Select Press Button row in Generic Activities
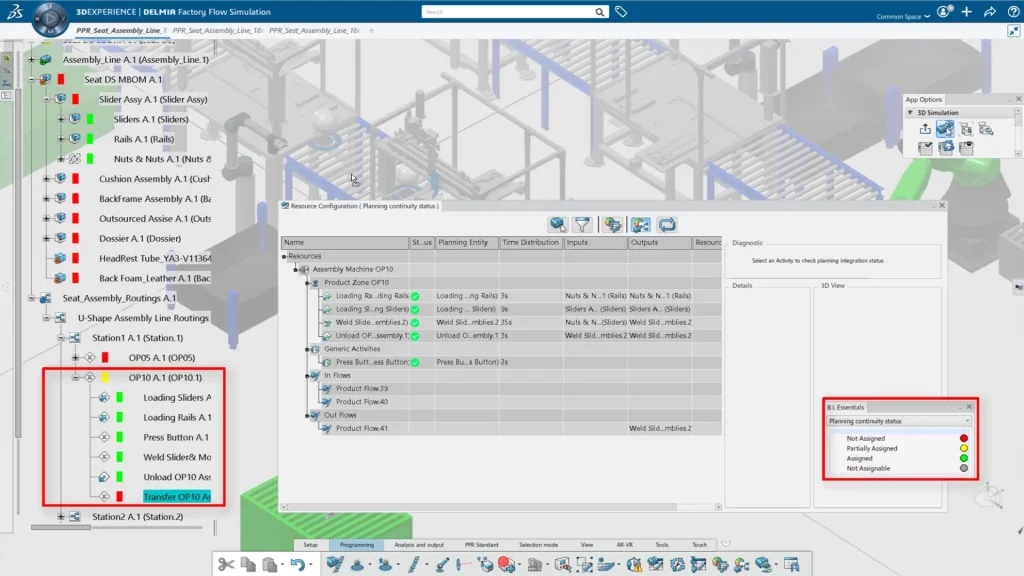 click(373, 362)
